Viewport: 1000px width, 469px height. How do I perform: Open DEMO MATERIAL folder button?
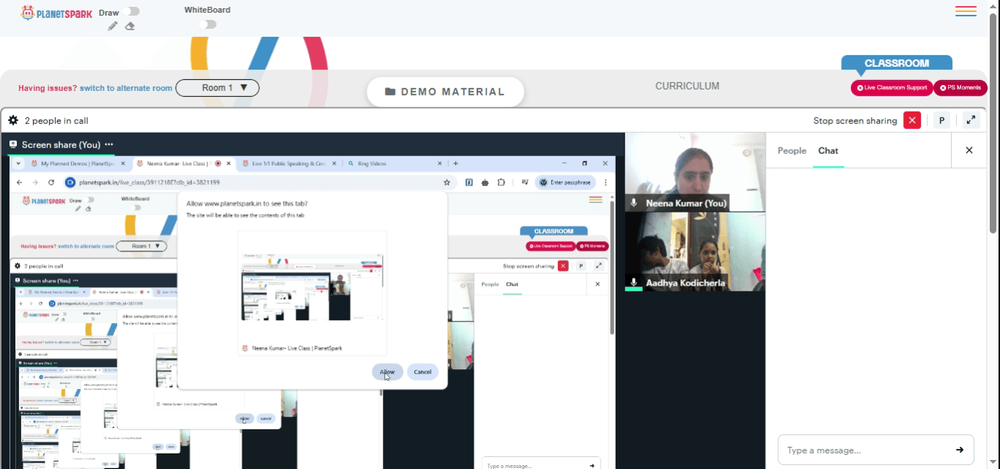pyautogui.click(x=445, y=92)
